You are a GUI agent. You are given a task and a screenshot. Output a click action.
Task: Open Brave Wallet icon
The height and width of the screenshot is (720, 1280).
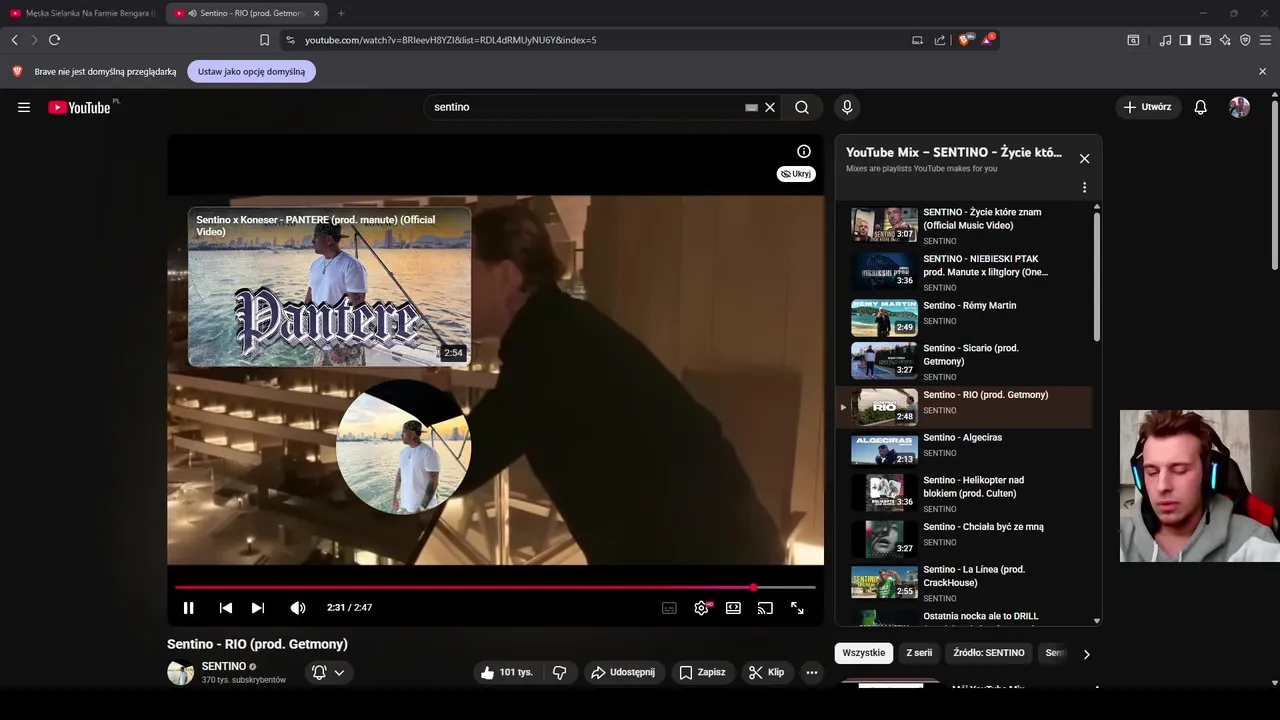coord(1205,40)
